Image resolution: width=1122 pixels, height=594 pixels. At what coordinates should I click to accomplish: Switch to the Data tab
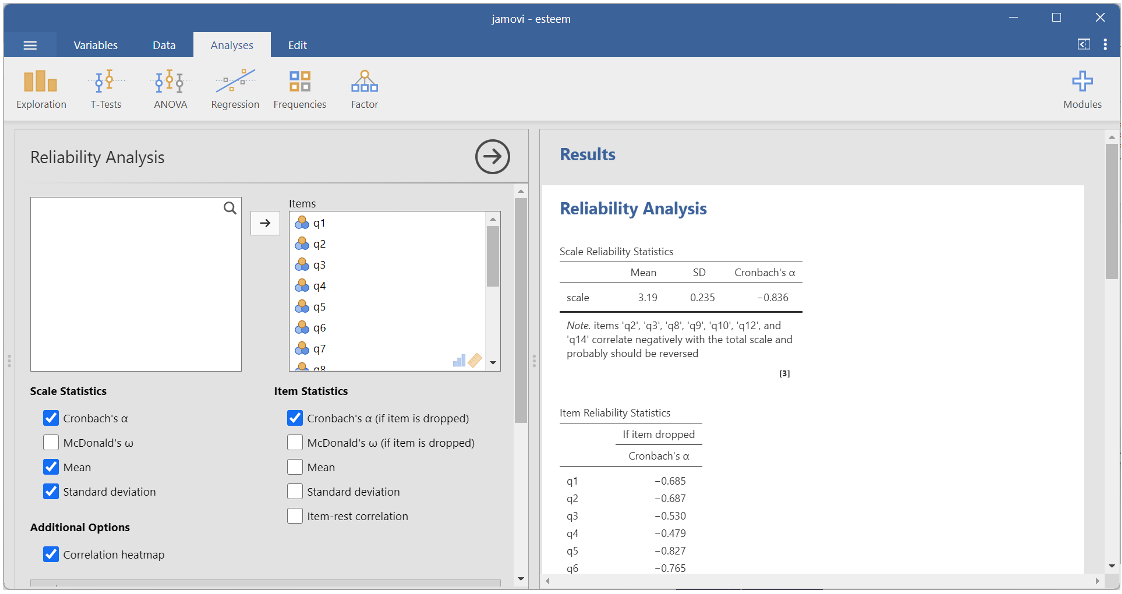click(164, 45)
